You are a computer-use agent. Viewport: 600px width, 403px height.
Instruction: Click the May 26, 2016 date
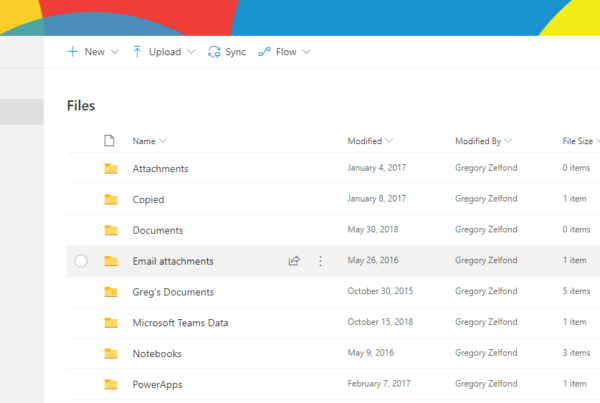coord(373,260)
